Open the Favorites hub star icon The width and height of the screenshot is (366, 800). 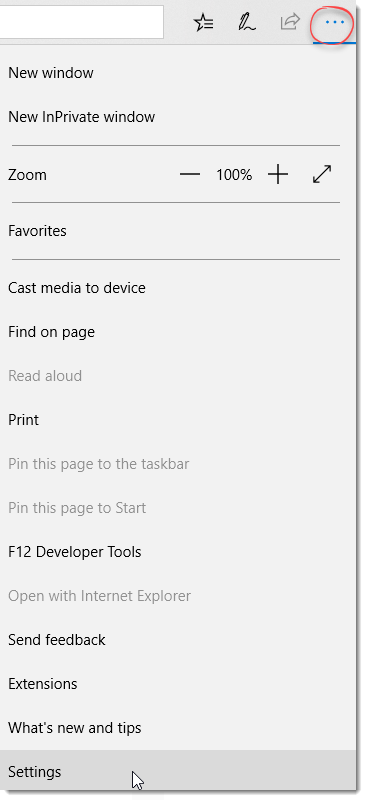point(204,22)
